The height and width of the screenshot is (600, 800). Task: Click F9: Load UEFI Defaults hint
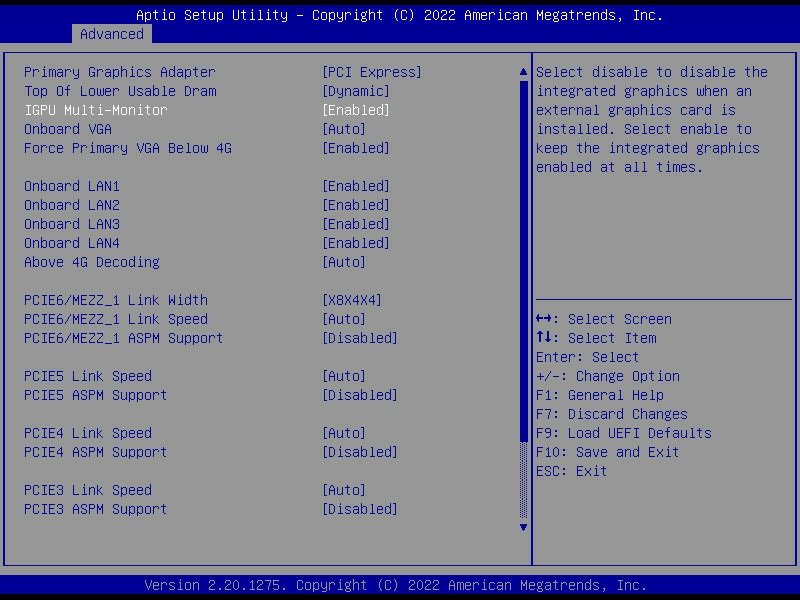click(x=623, y=433)
